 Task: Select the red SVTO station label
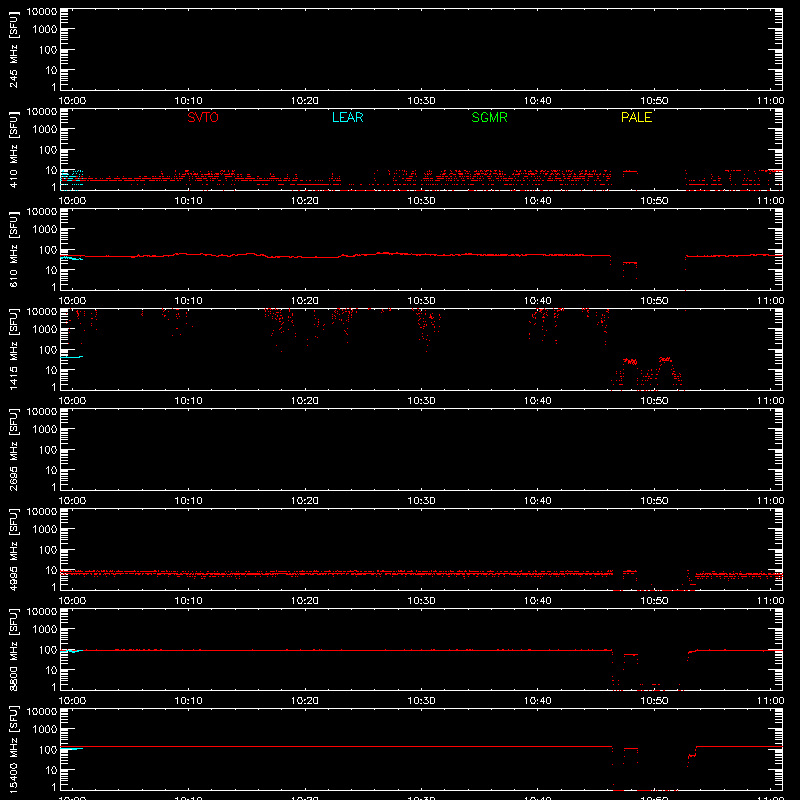coord(203,117)
